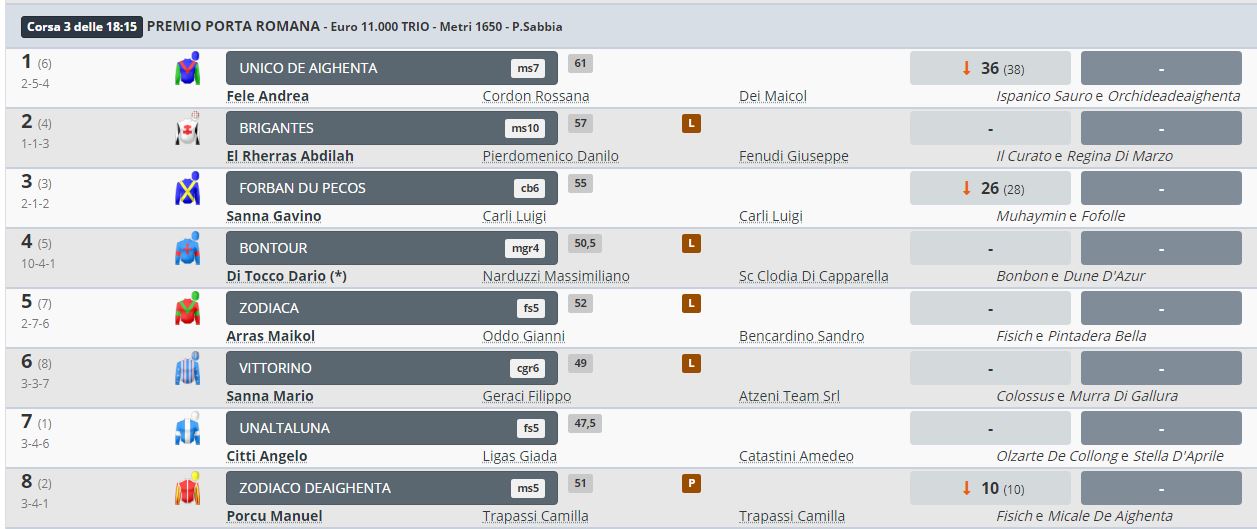Select the Corsa 3 delle 18:15 tab
The width and height of the screenshot is (1257, 529).
(82, 27)
